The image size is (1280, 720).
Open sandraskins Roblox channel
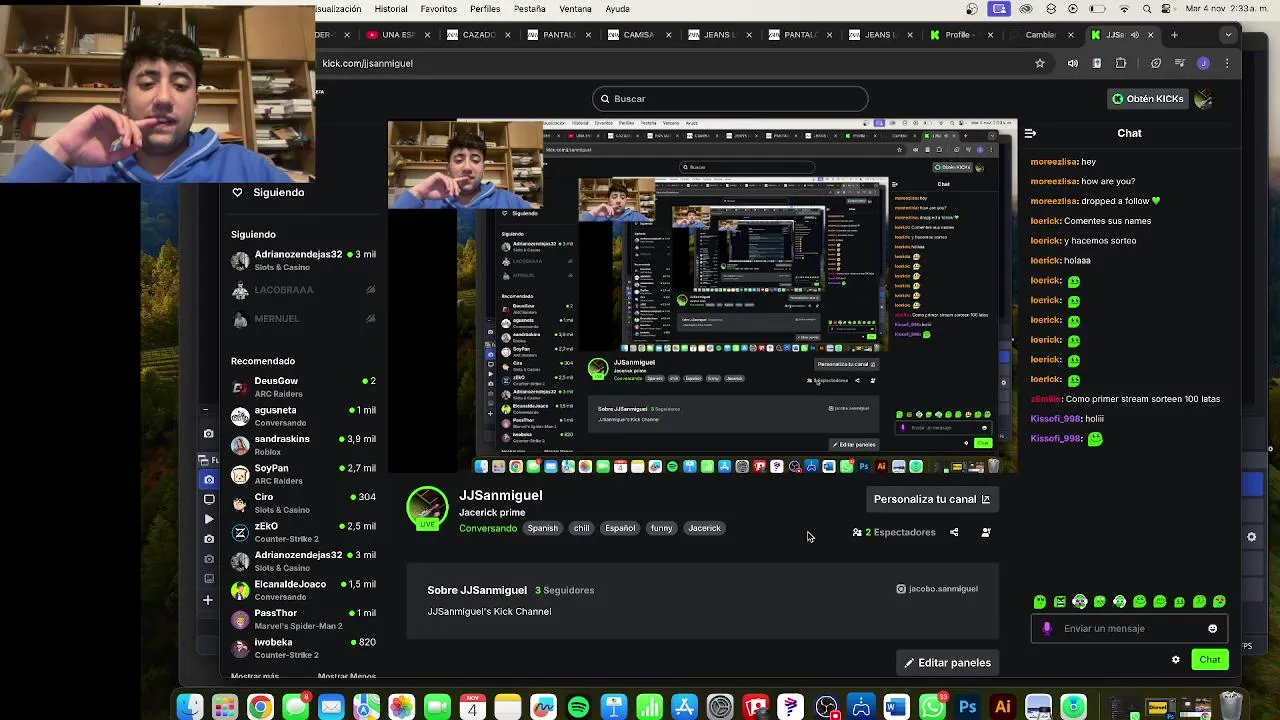[x=304, y=445]
